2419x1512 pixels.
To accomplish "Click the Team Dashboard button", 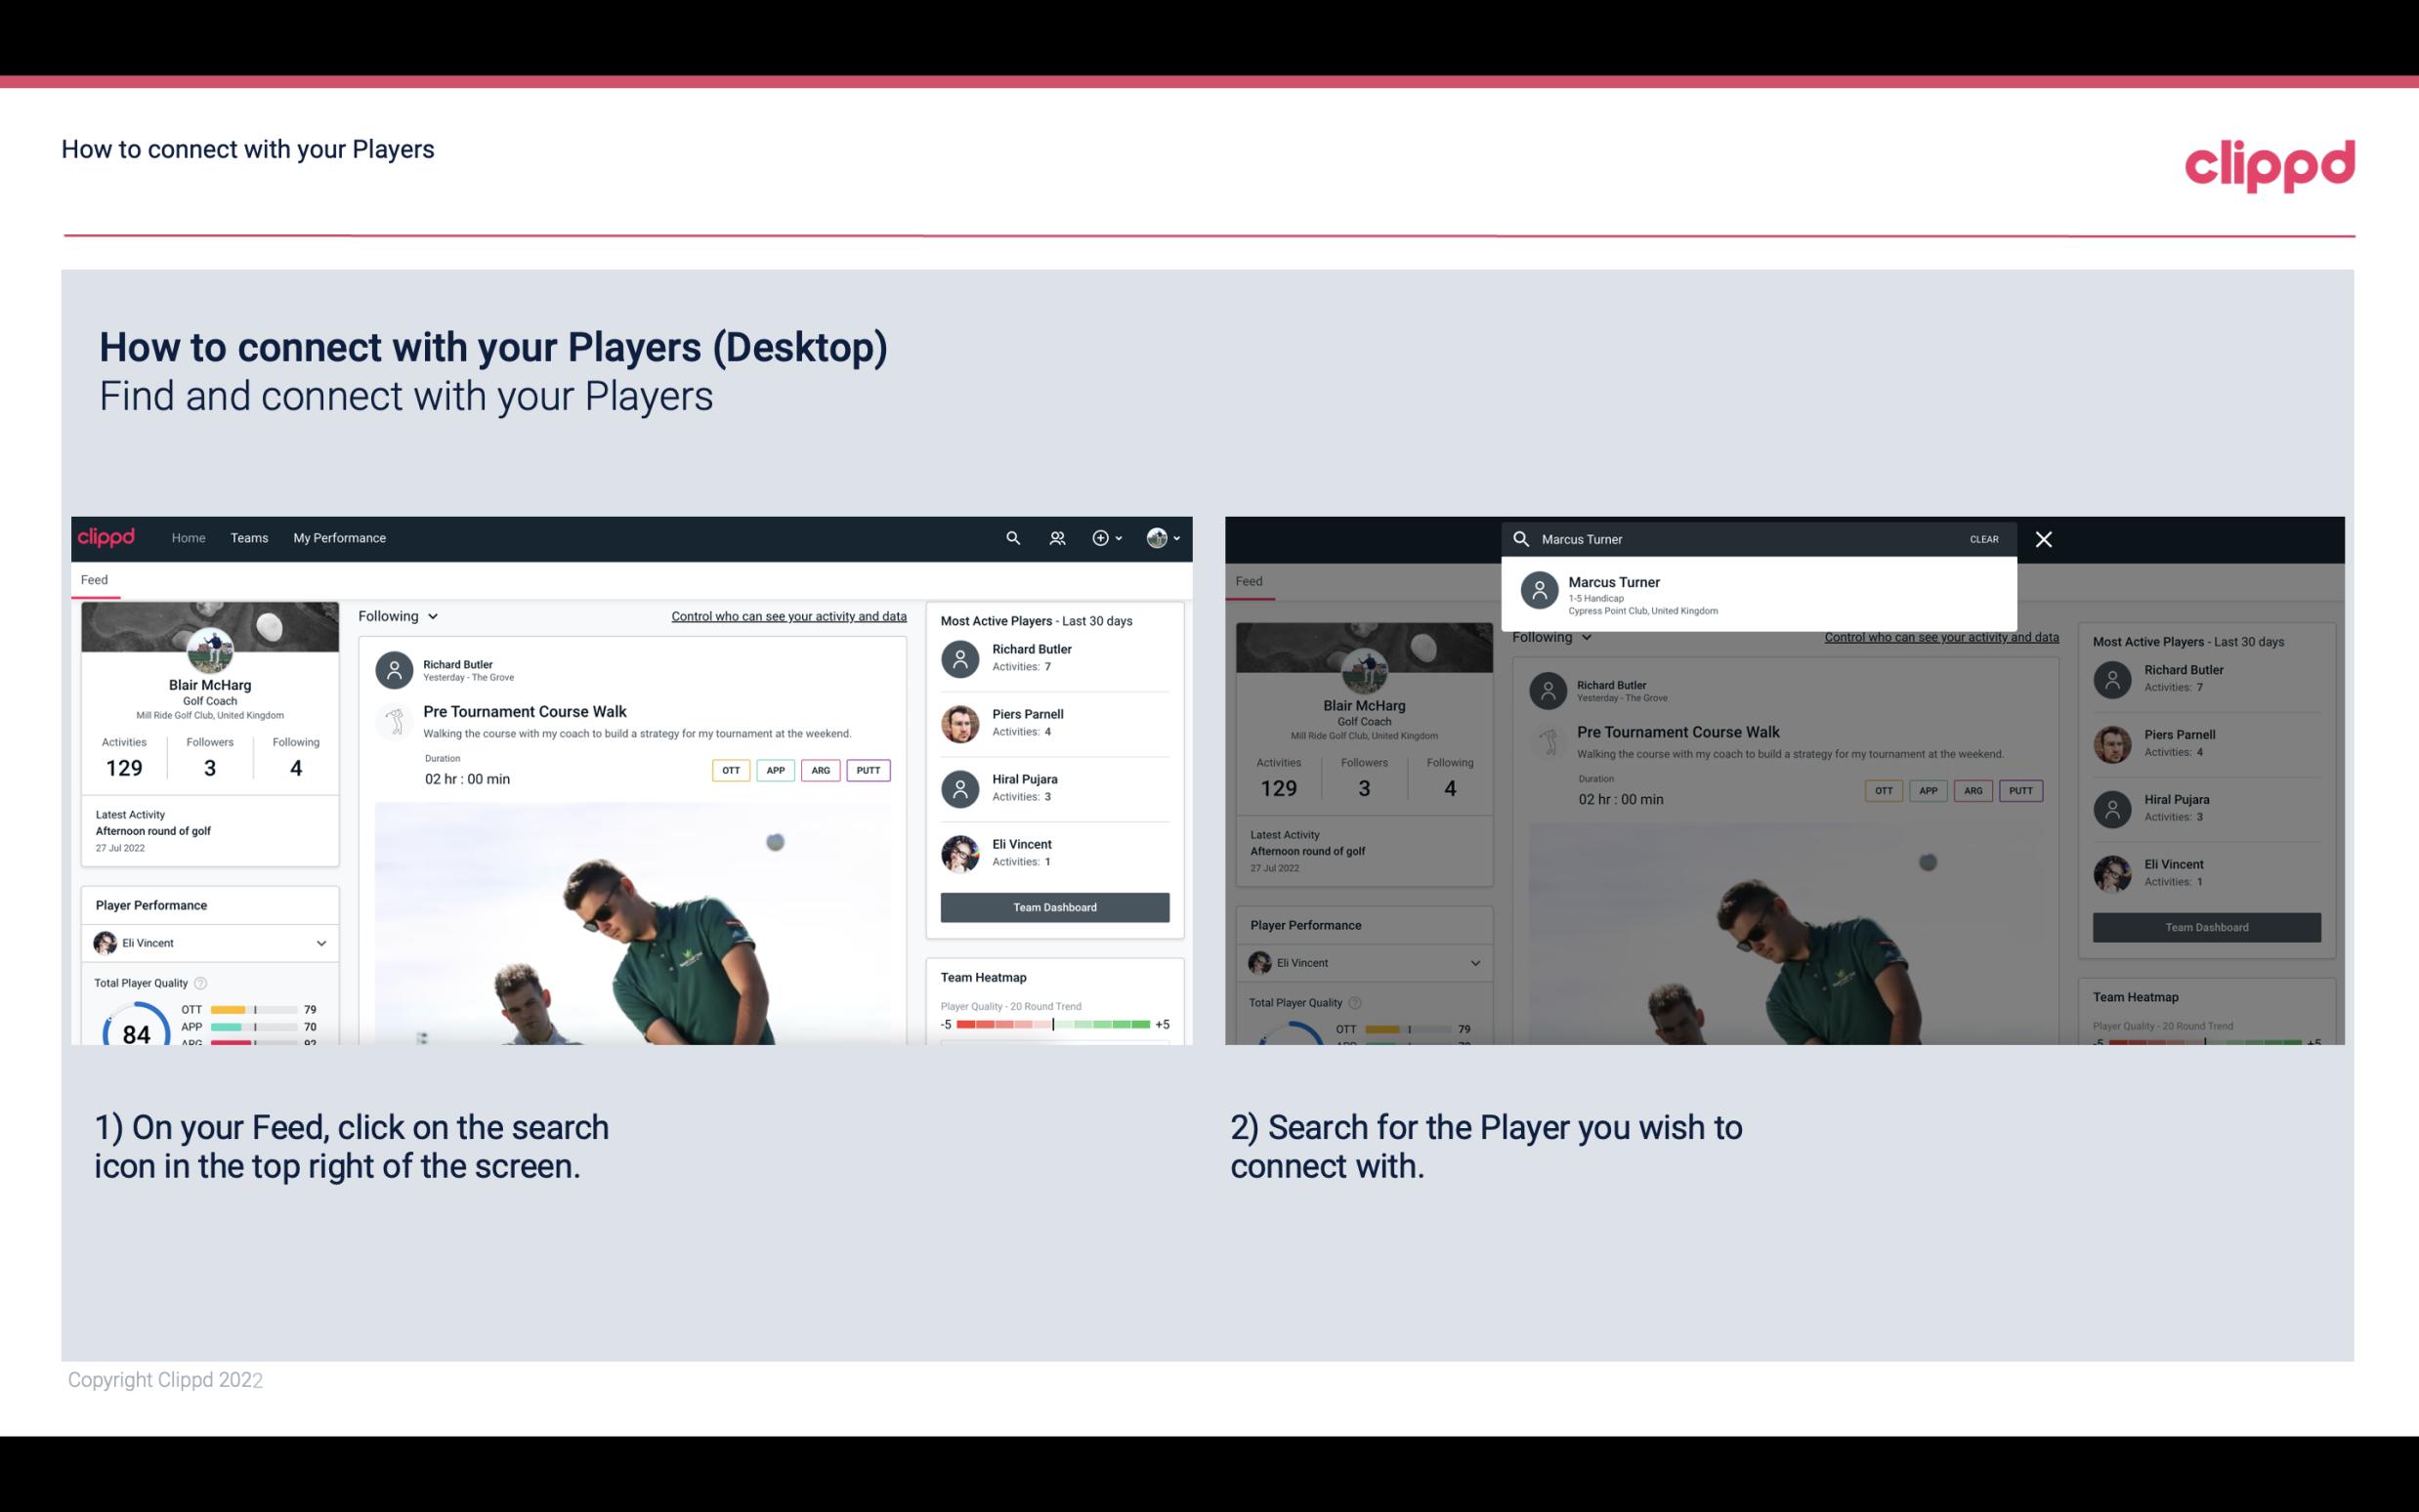I will (x=1053, y=905).
